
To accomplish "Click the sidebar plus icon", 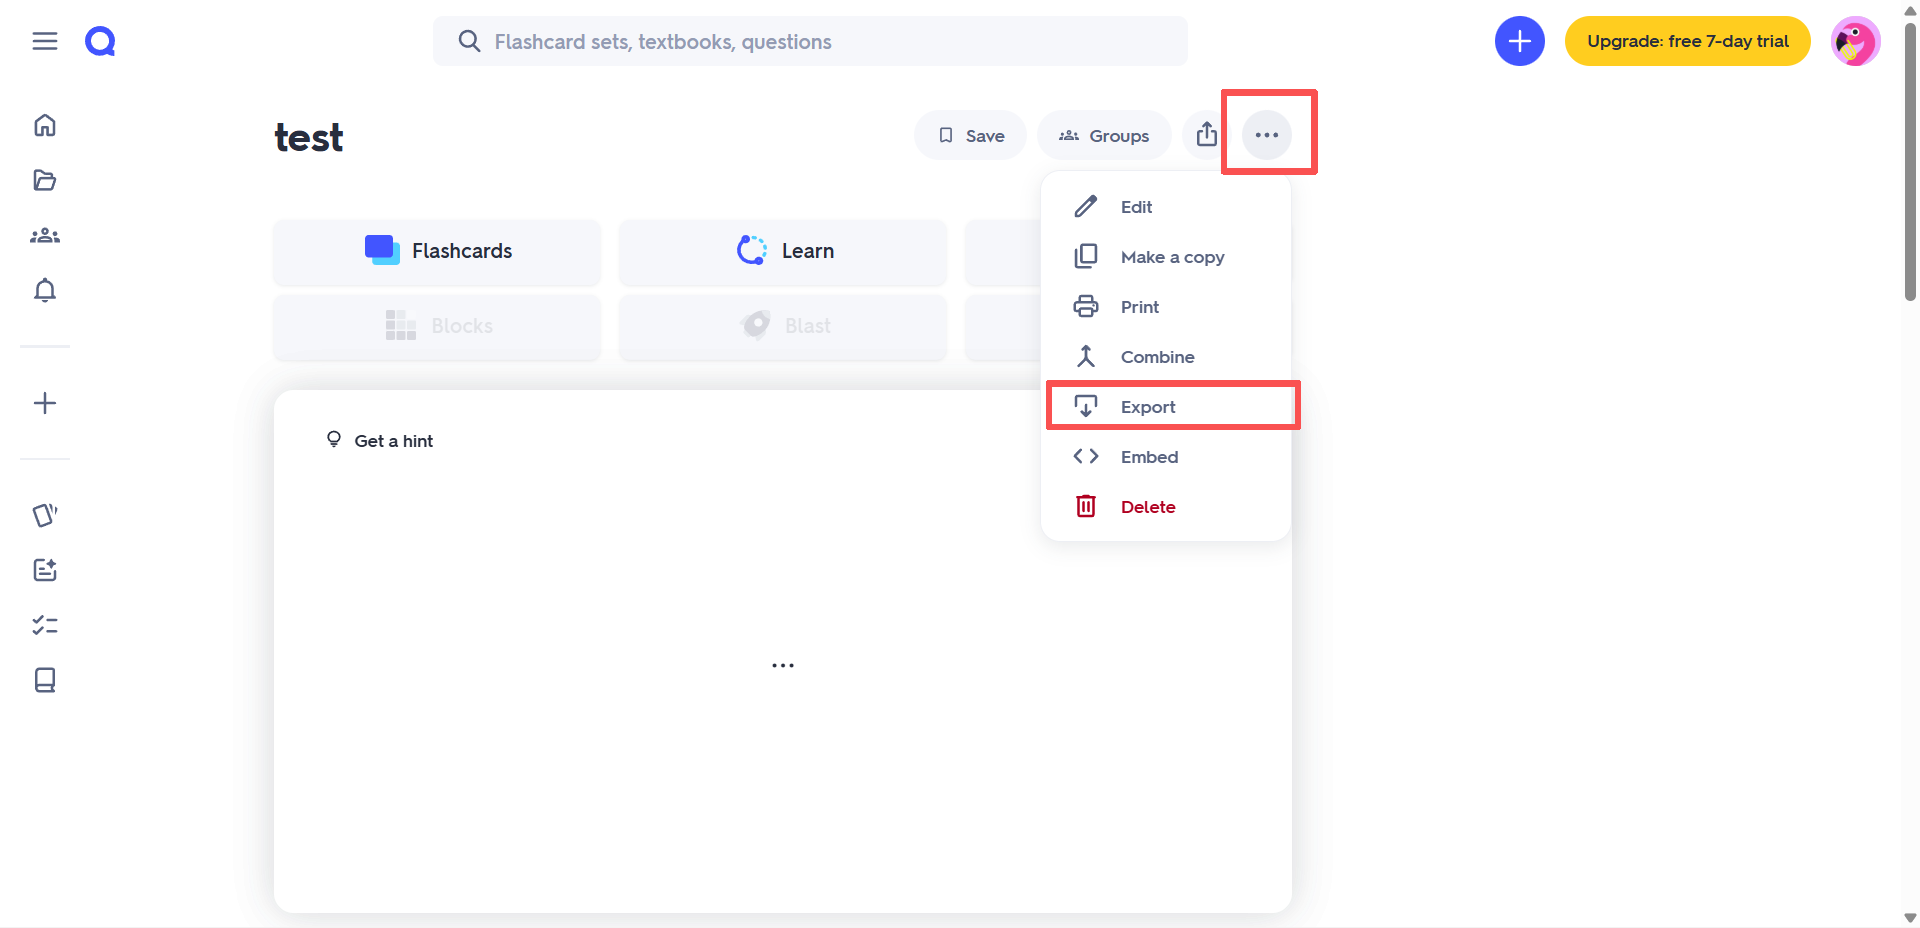I will (45, 403).
